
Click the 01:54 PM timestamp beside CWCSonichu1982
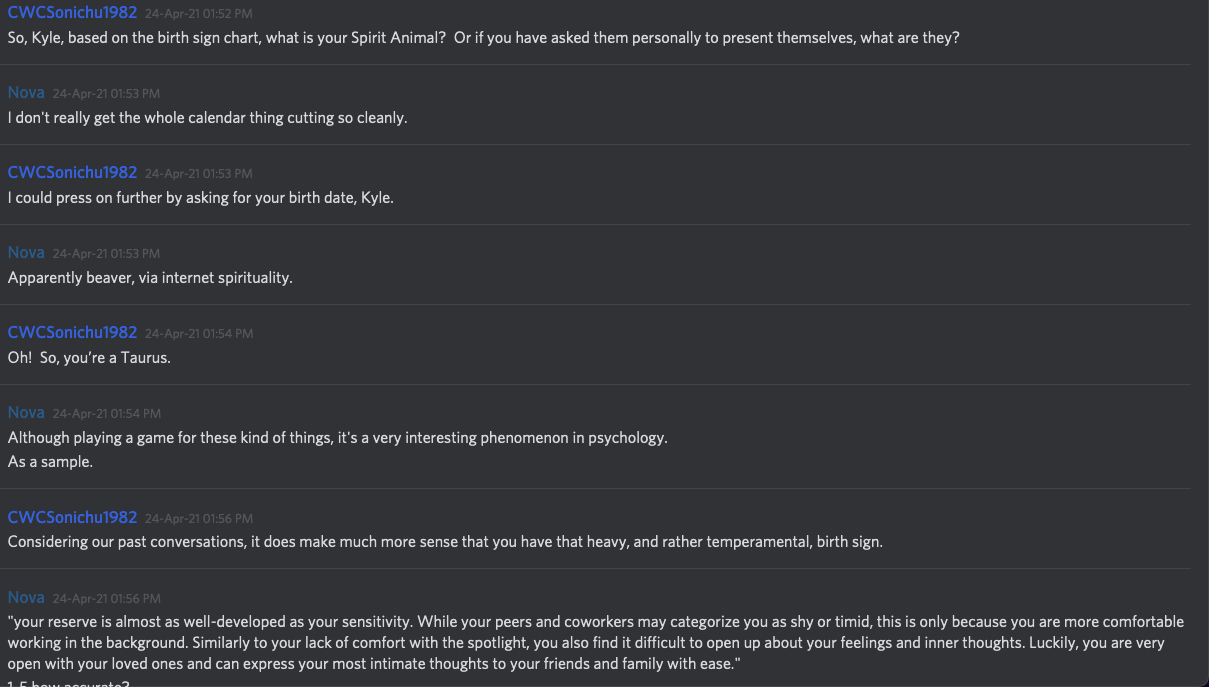tap(198, 334)
